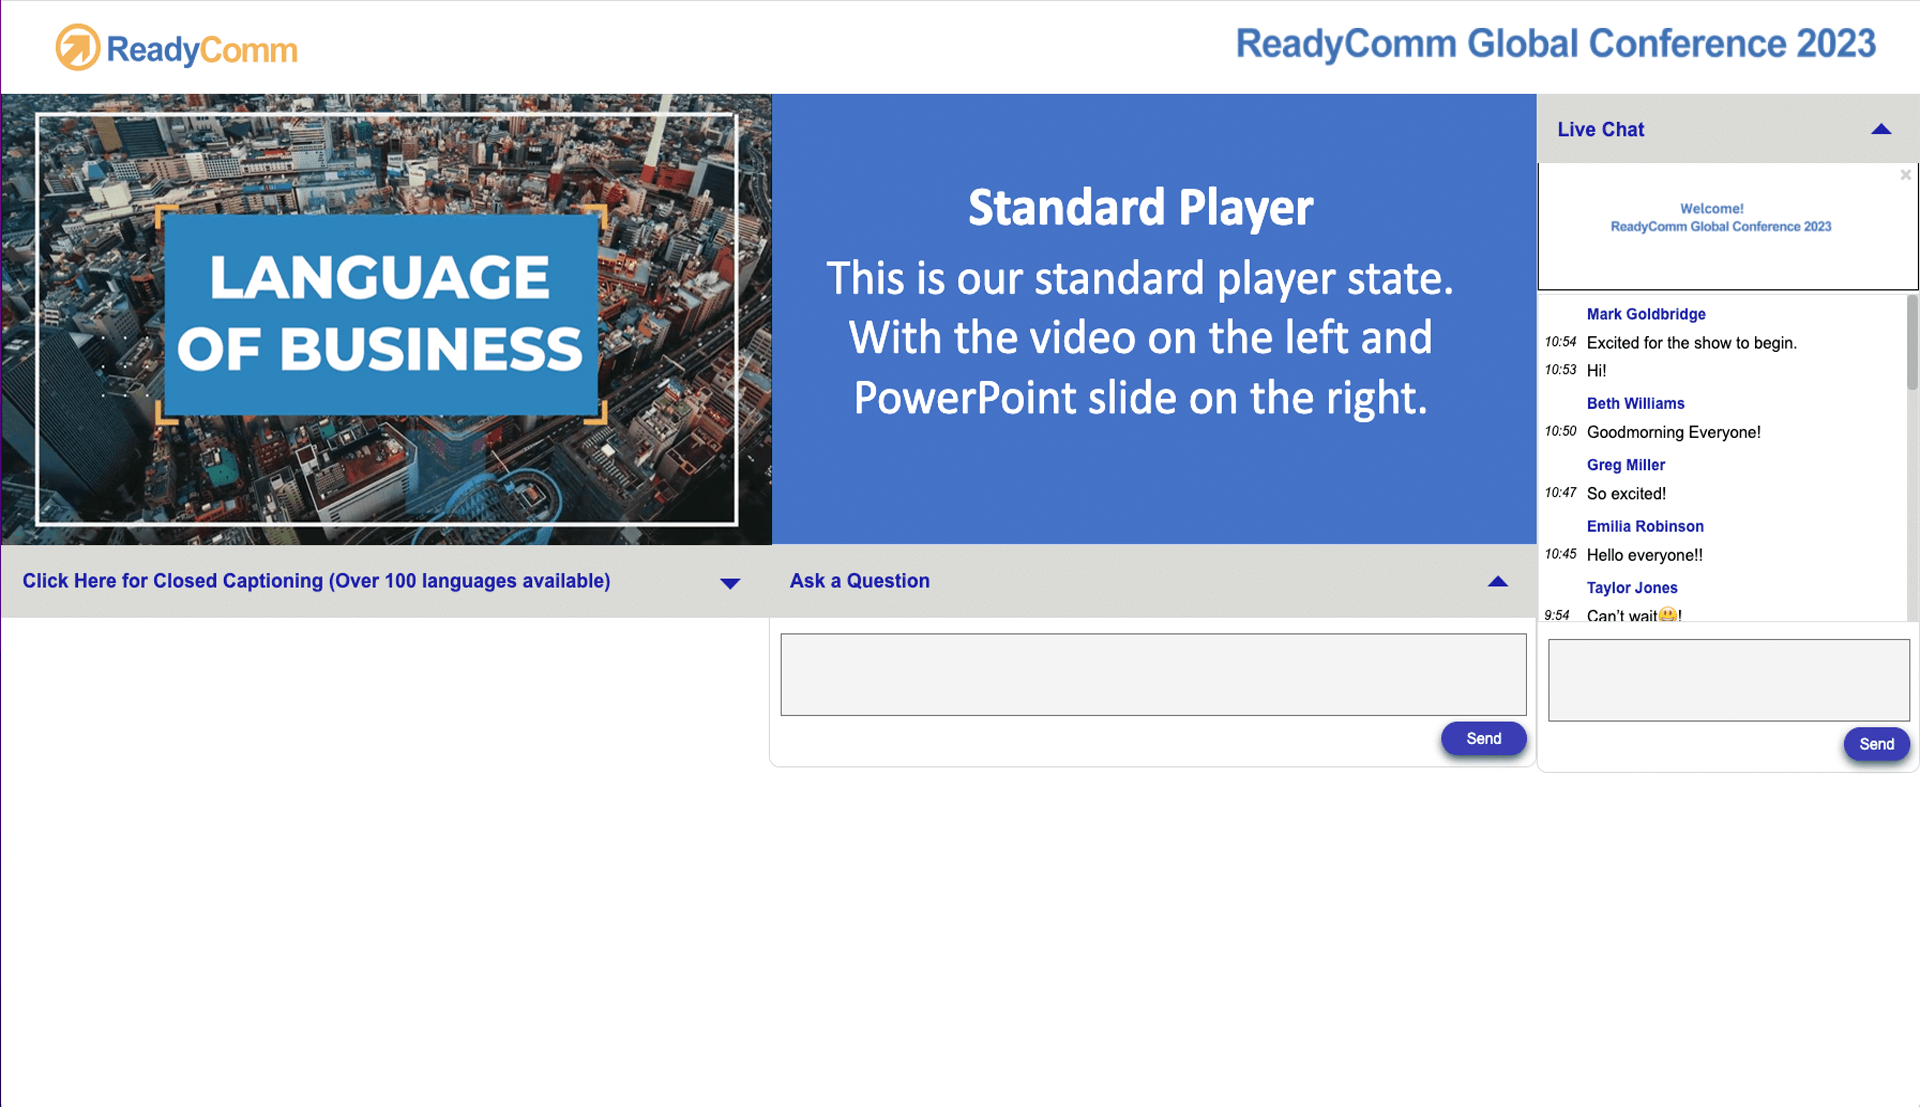Image resolution: width=1920 pixels, height=1107 pixels.
Task: Click the Ask a Question chevron toggle
Action: 1498,581
